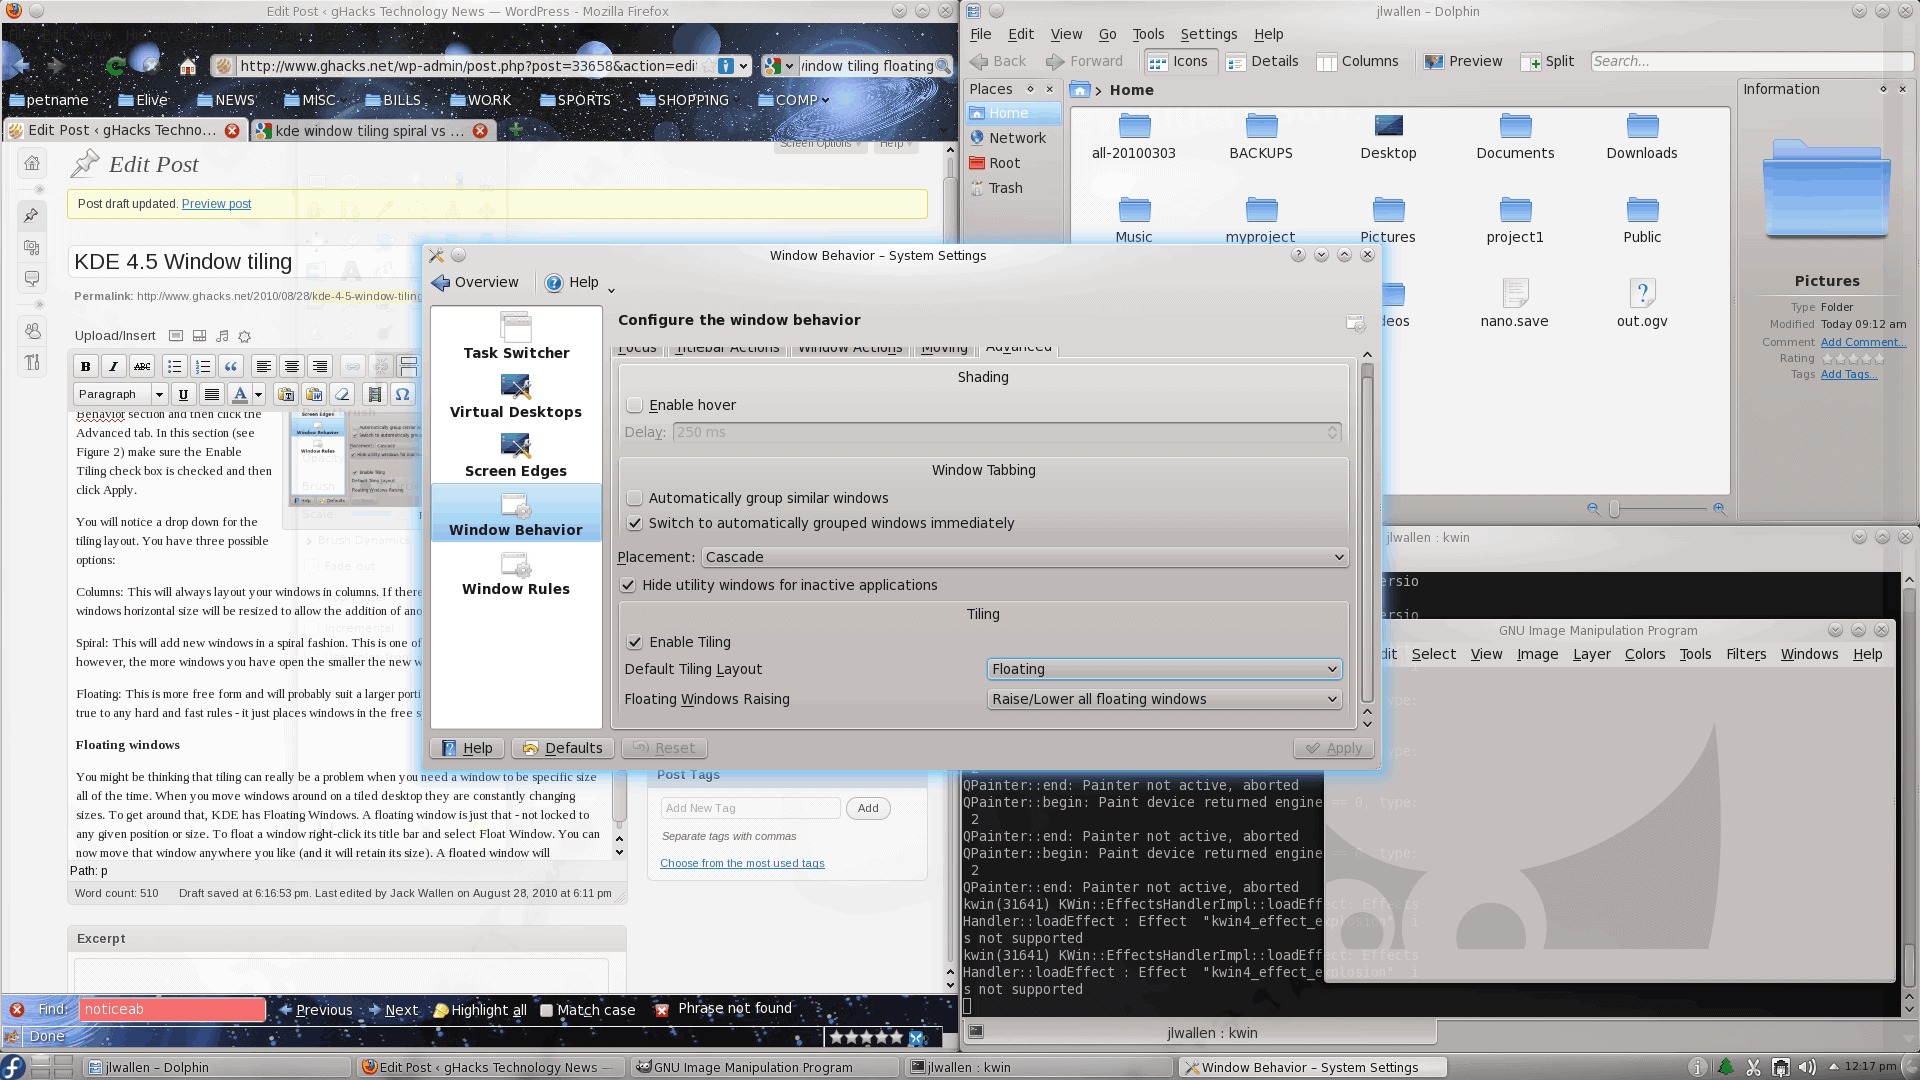
Task: Insert a blockquote in the post editor
Action: click(x=231, y=366)
